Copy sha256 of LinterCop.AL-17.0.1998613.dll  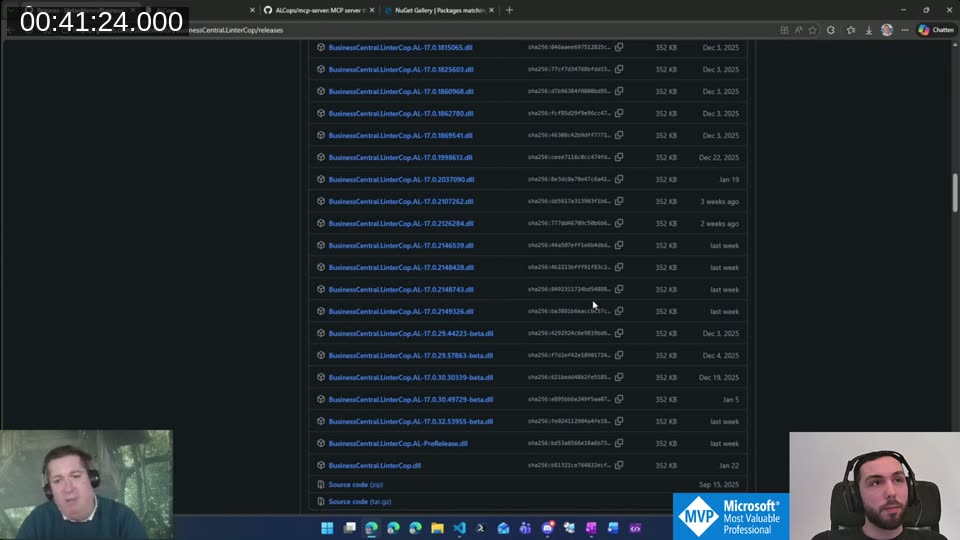pos(619,157)
